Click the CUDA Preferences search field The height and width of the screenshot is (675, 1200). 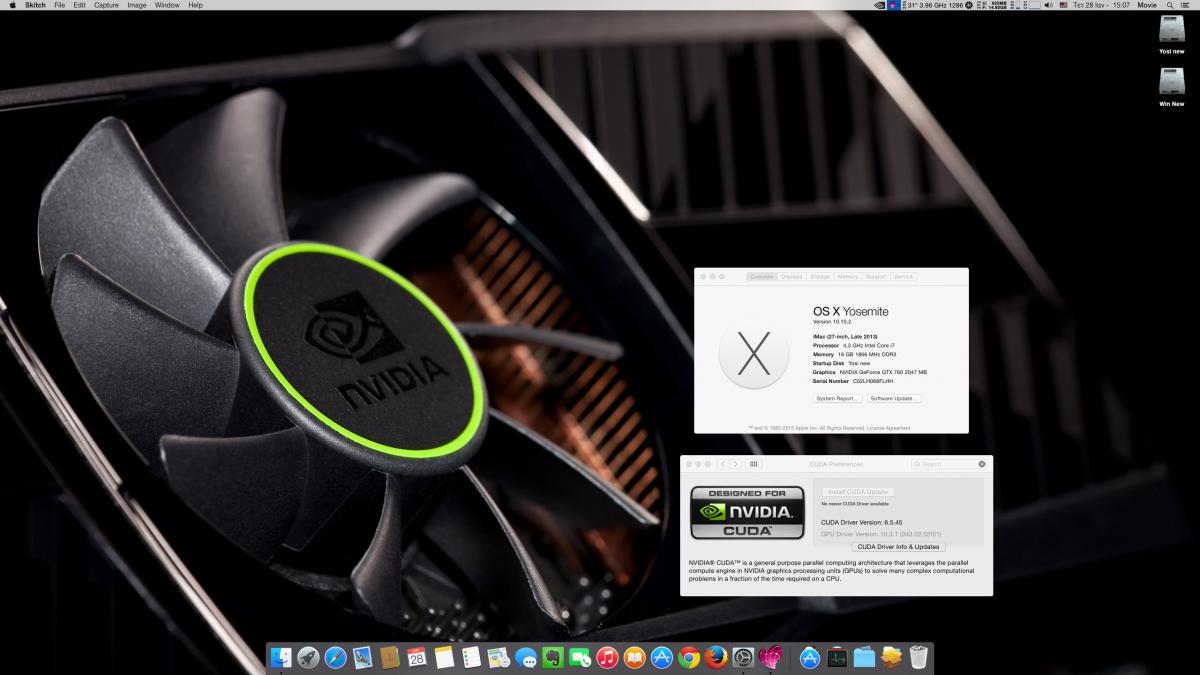(x=949, y=464)
